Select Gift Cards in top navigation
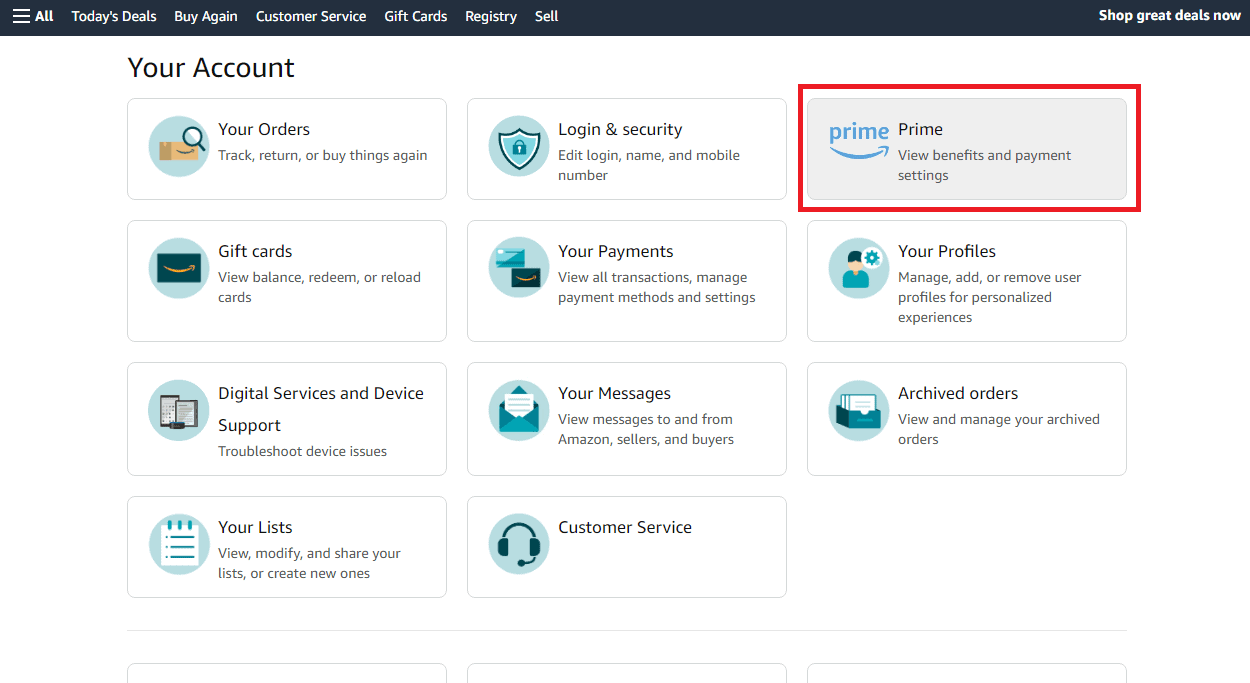Image resolution: width=1250 pixels, height=683 pixels. coord(416,16)
